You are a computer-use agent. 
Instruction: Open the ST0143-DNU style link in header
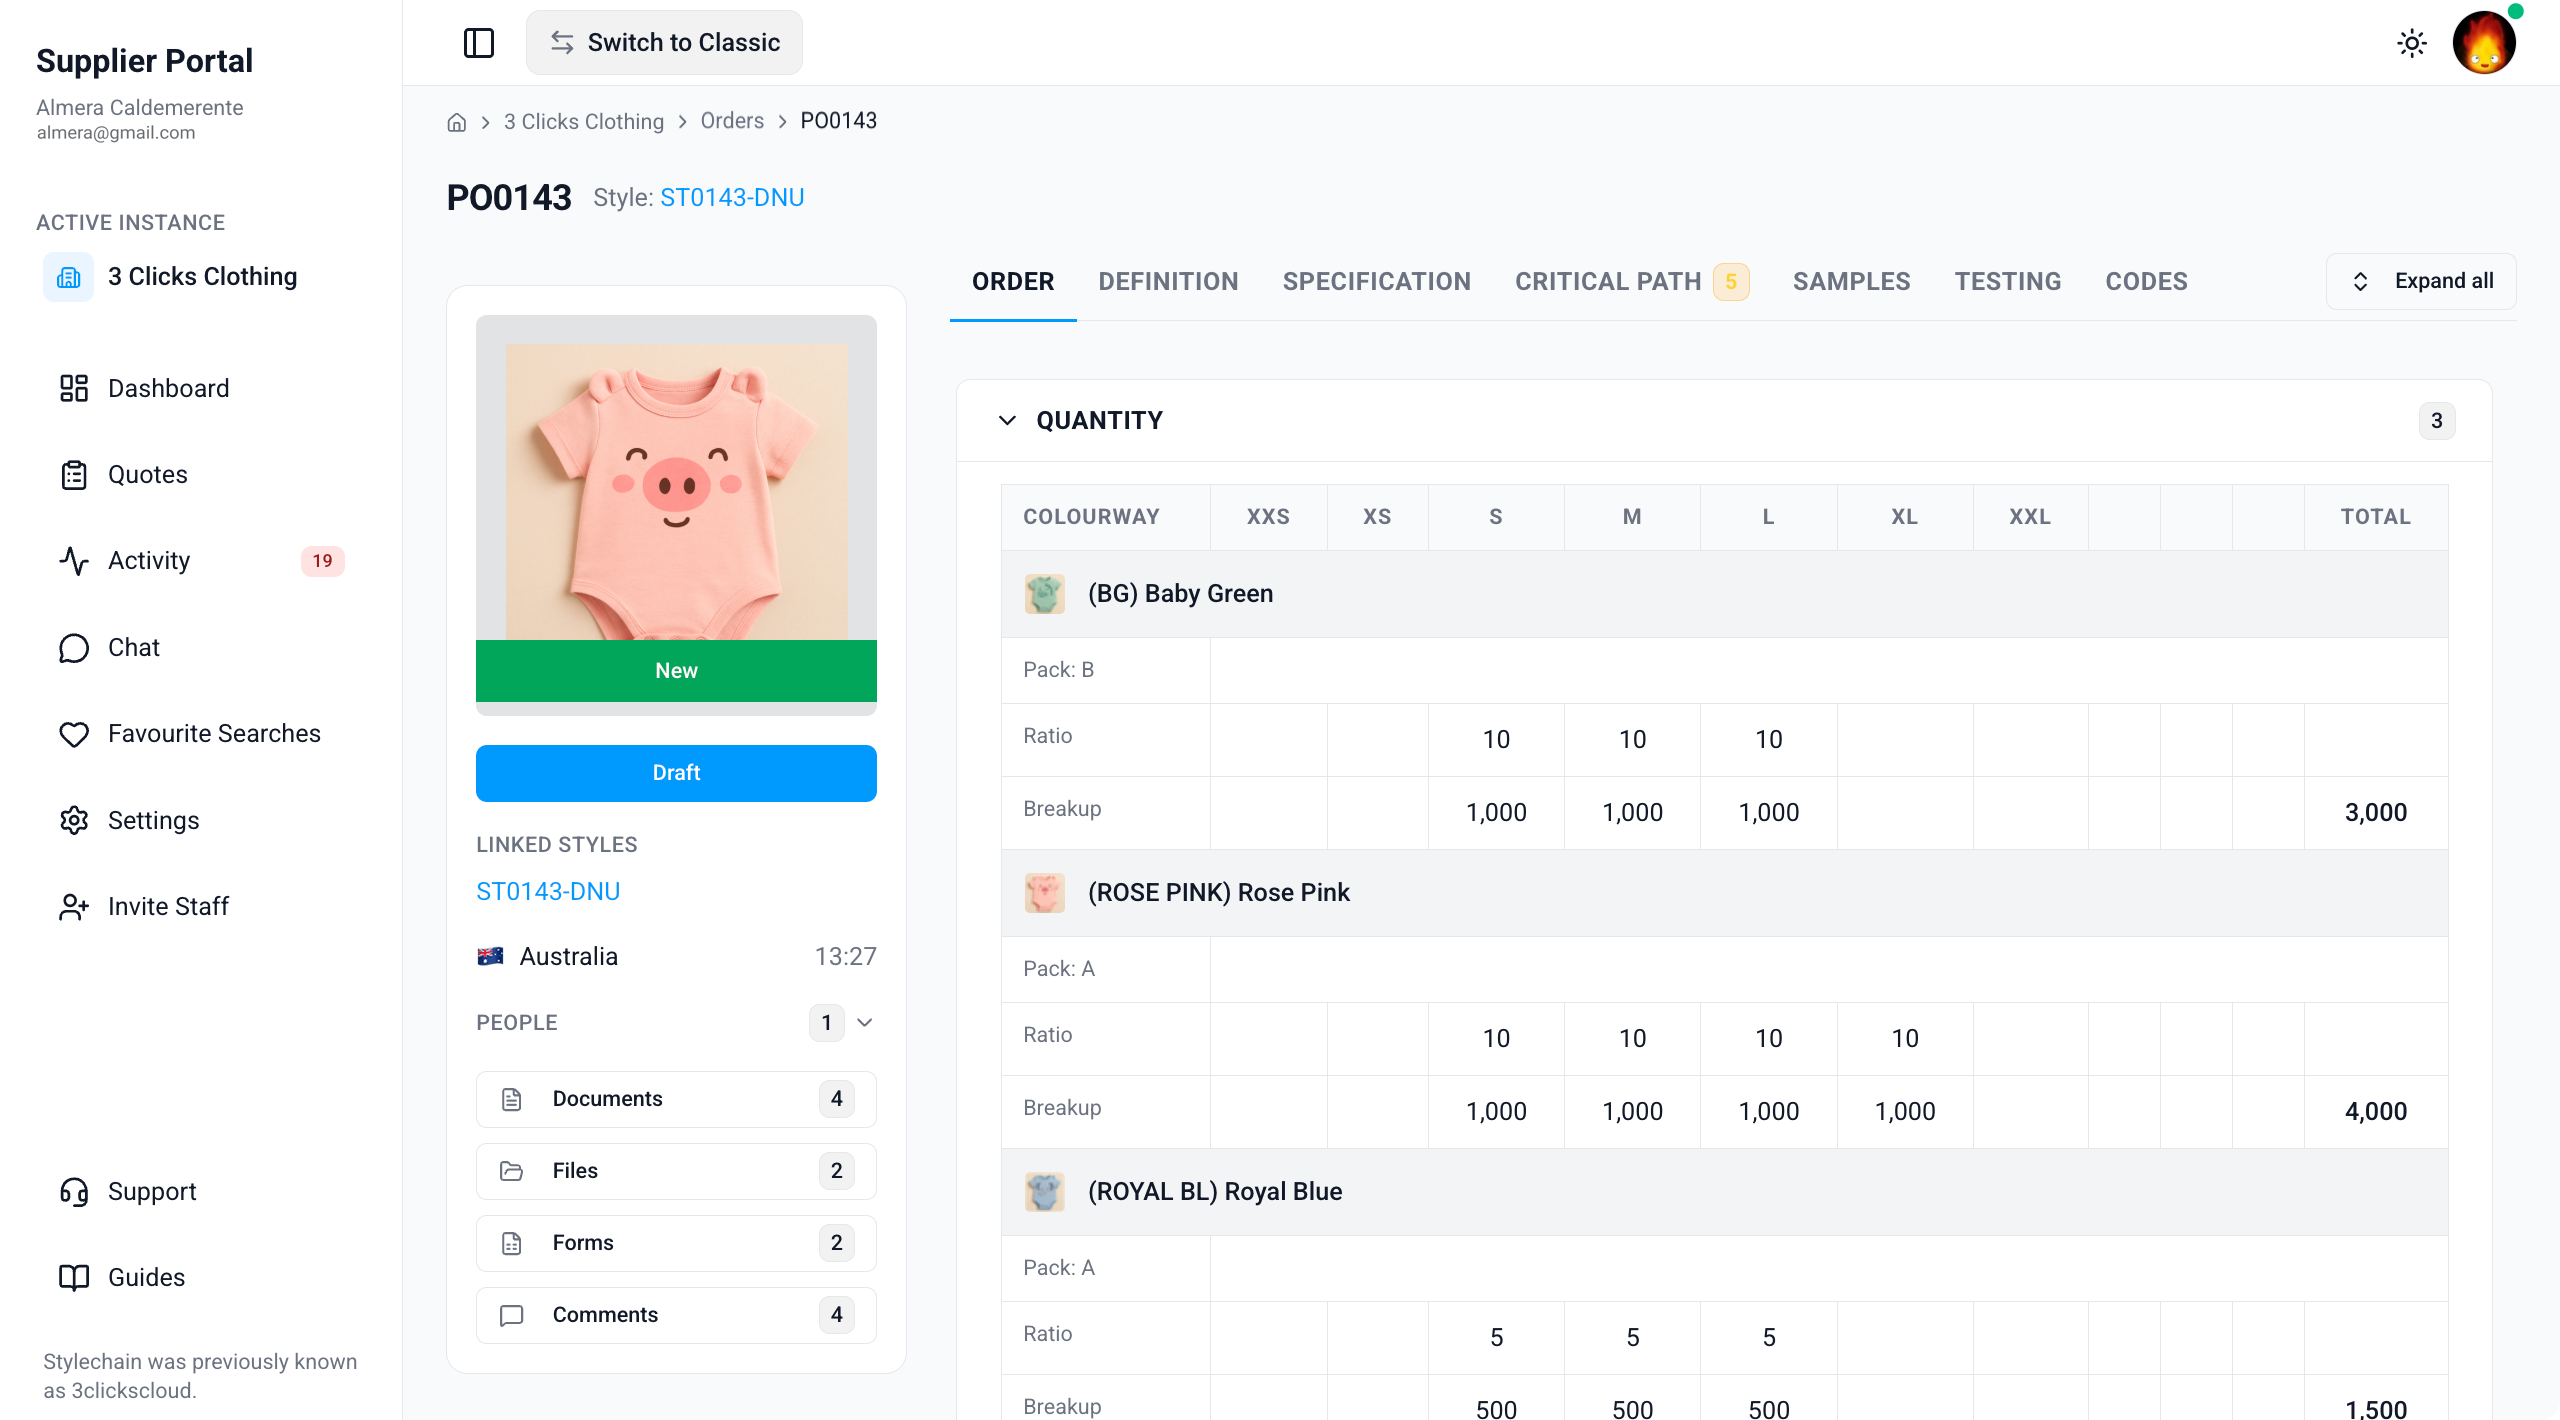pyautogui.click(x=732, y=198)
